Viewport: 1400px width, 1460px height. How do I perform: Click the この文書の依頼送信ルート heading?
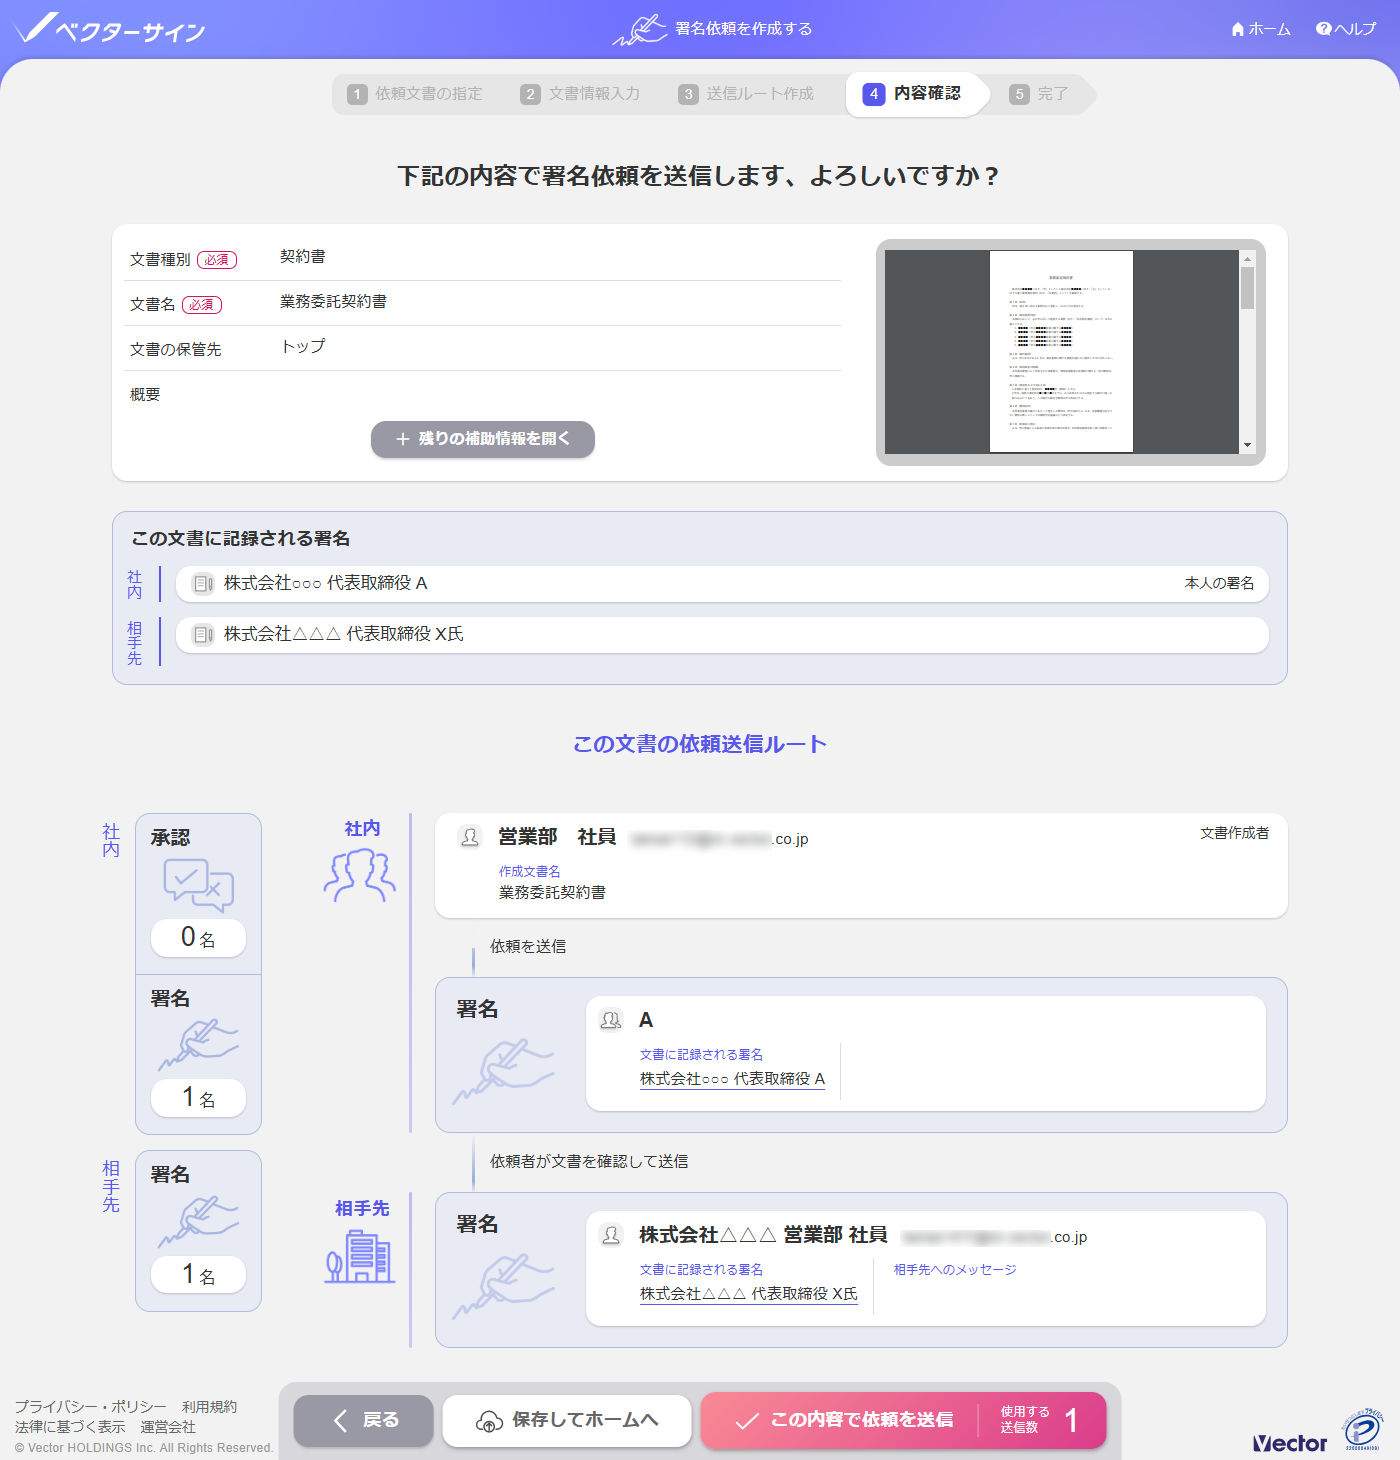pos(700,744)
